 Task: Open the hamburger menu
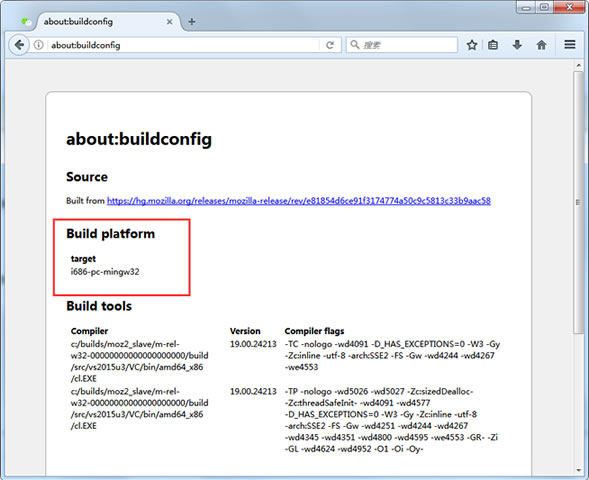click(x=570, y=45)
